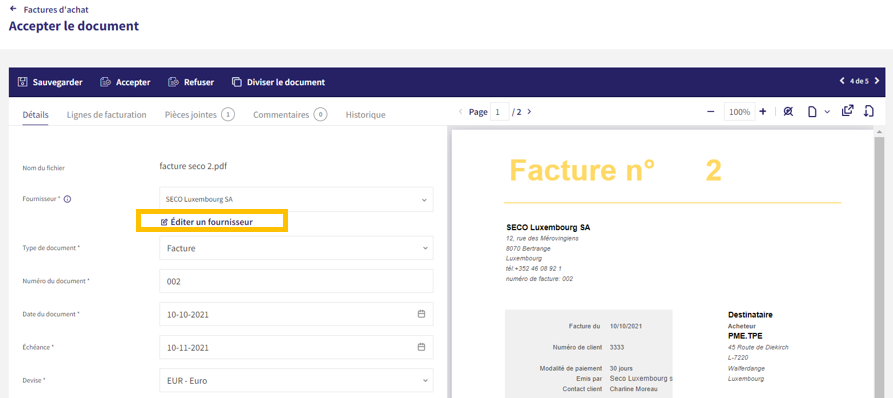Image resolution: width=893 pixels, height=398 pixels.
Task: Expand the page layout dropdown chevron
Action: 828,112
